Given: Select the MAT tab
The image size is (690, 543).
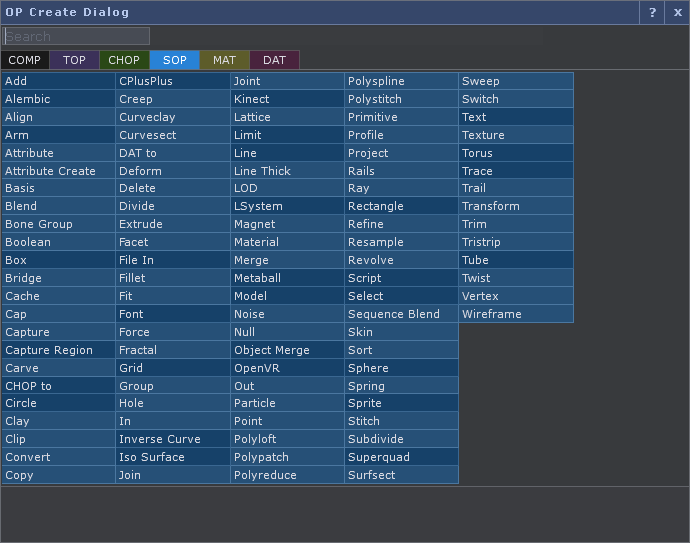Looking at the screenshot, I should [224, 60].
